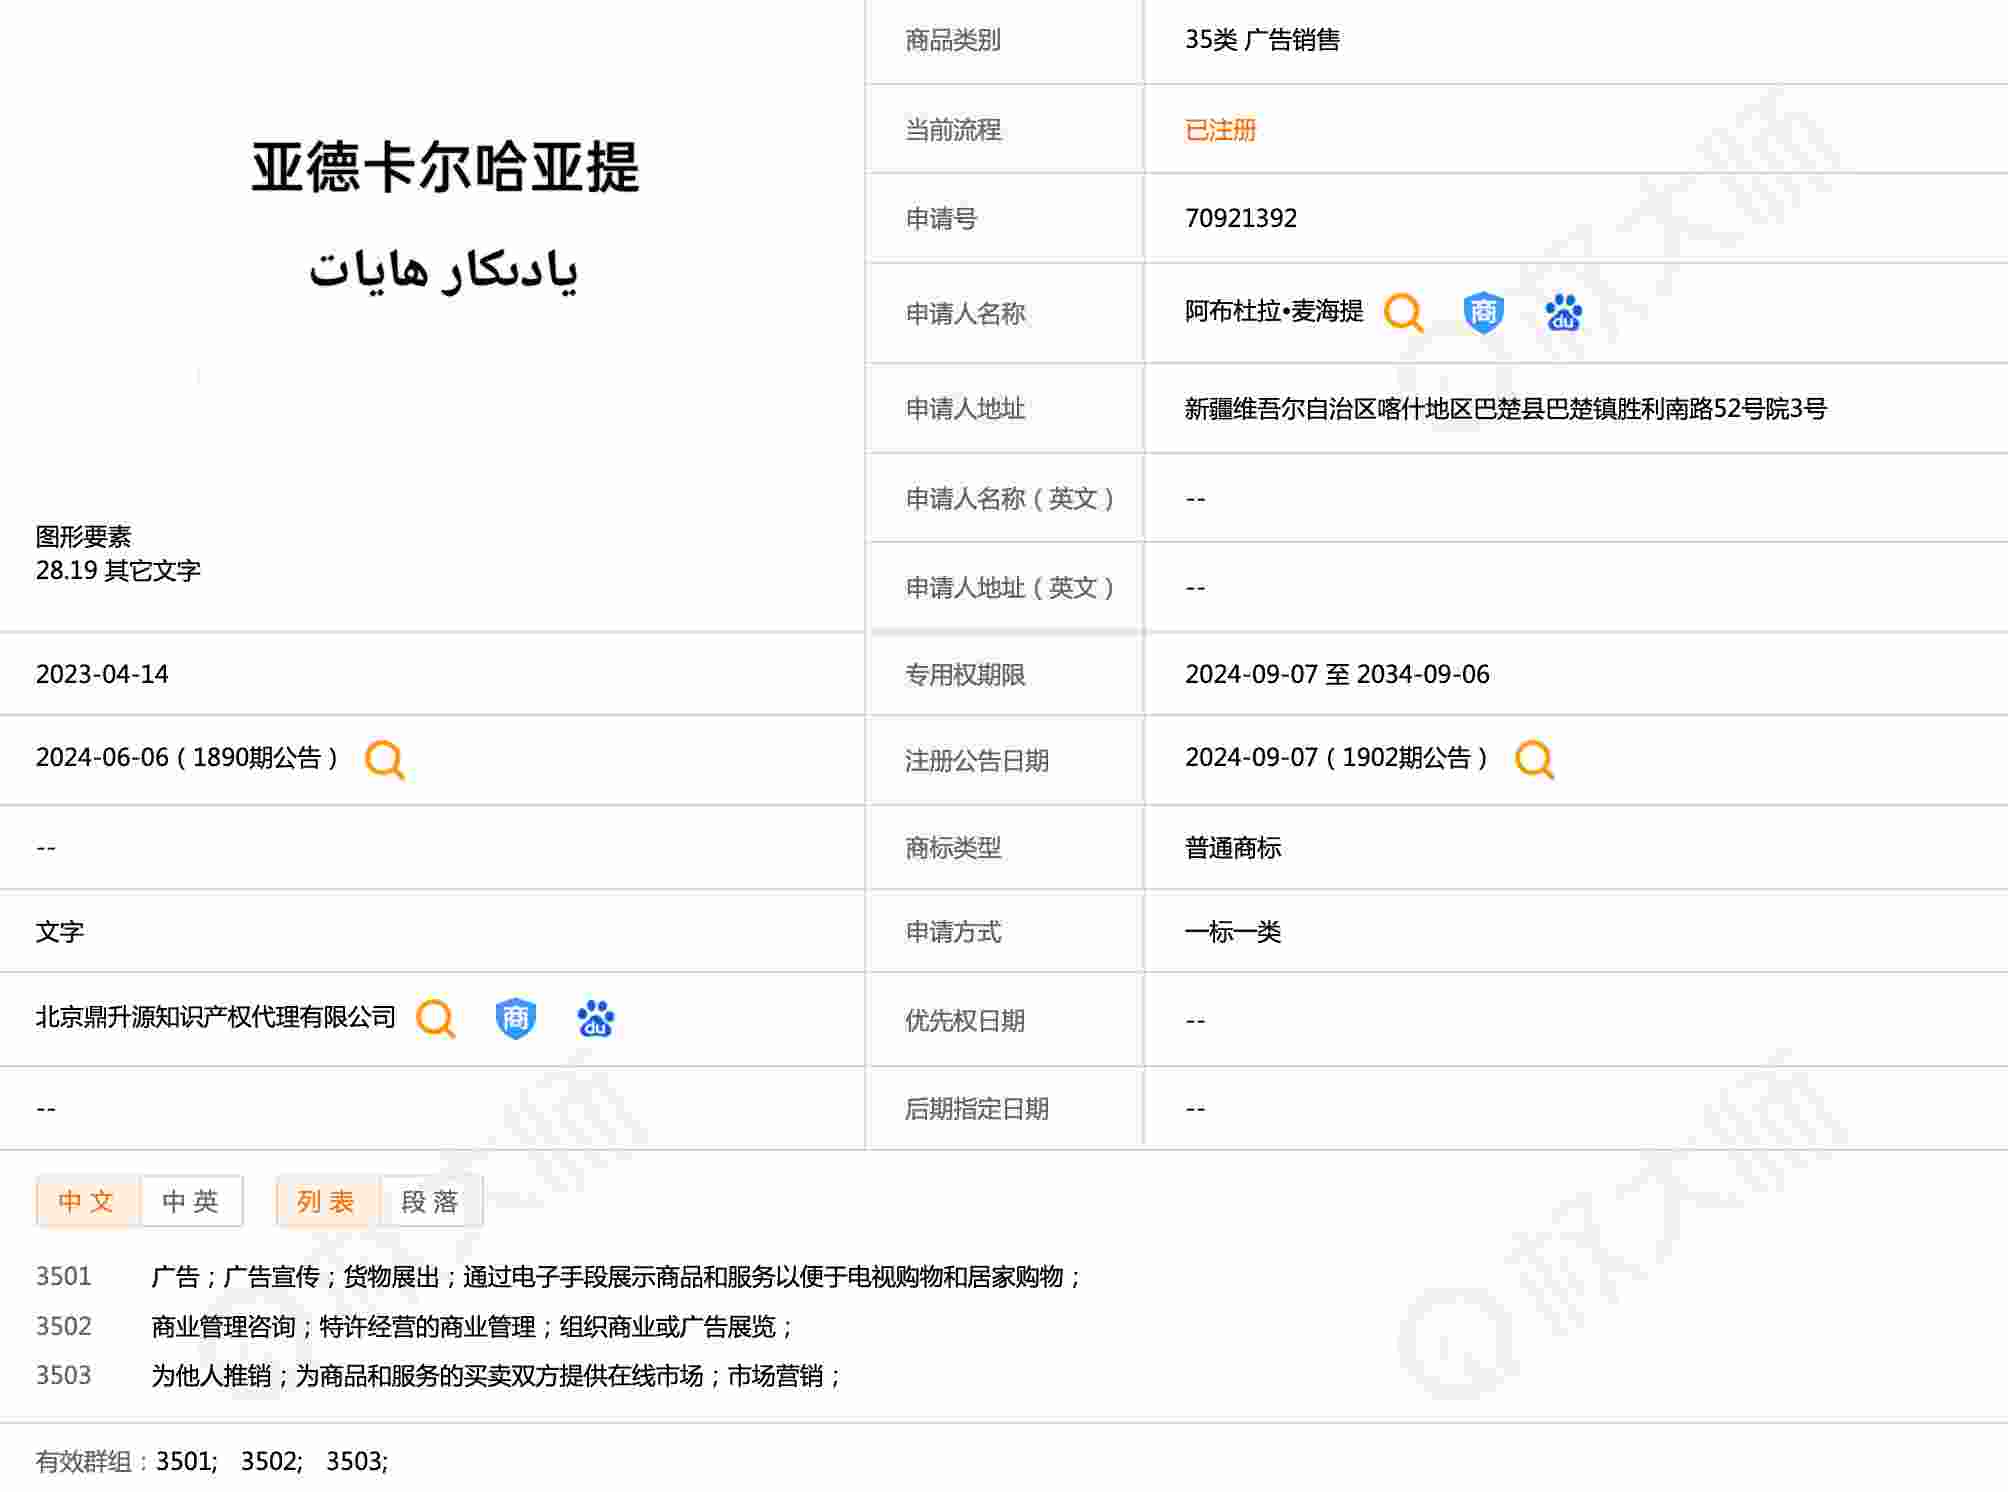This screenshot has width=2008, height=1492.
Task: Click 2024-06-06 (1890期公告) announcement text
Action: tap(187, 758)
